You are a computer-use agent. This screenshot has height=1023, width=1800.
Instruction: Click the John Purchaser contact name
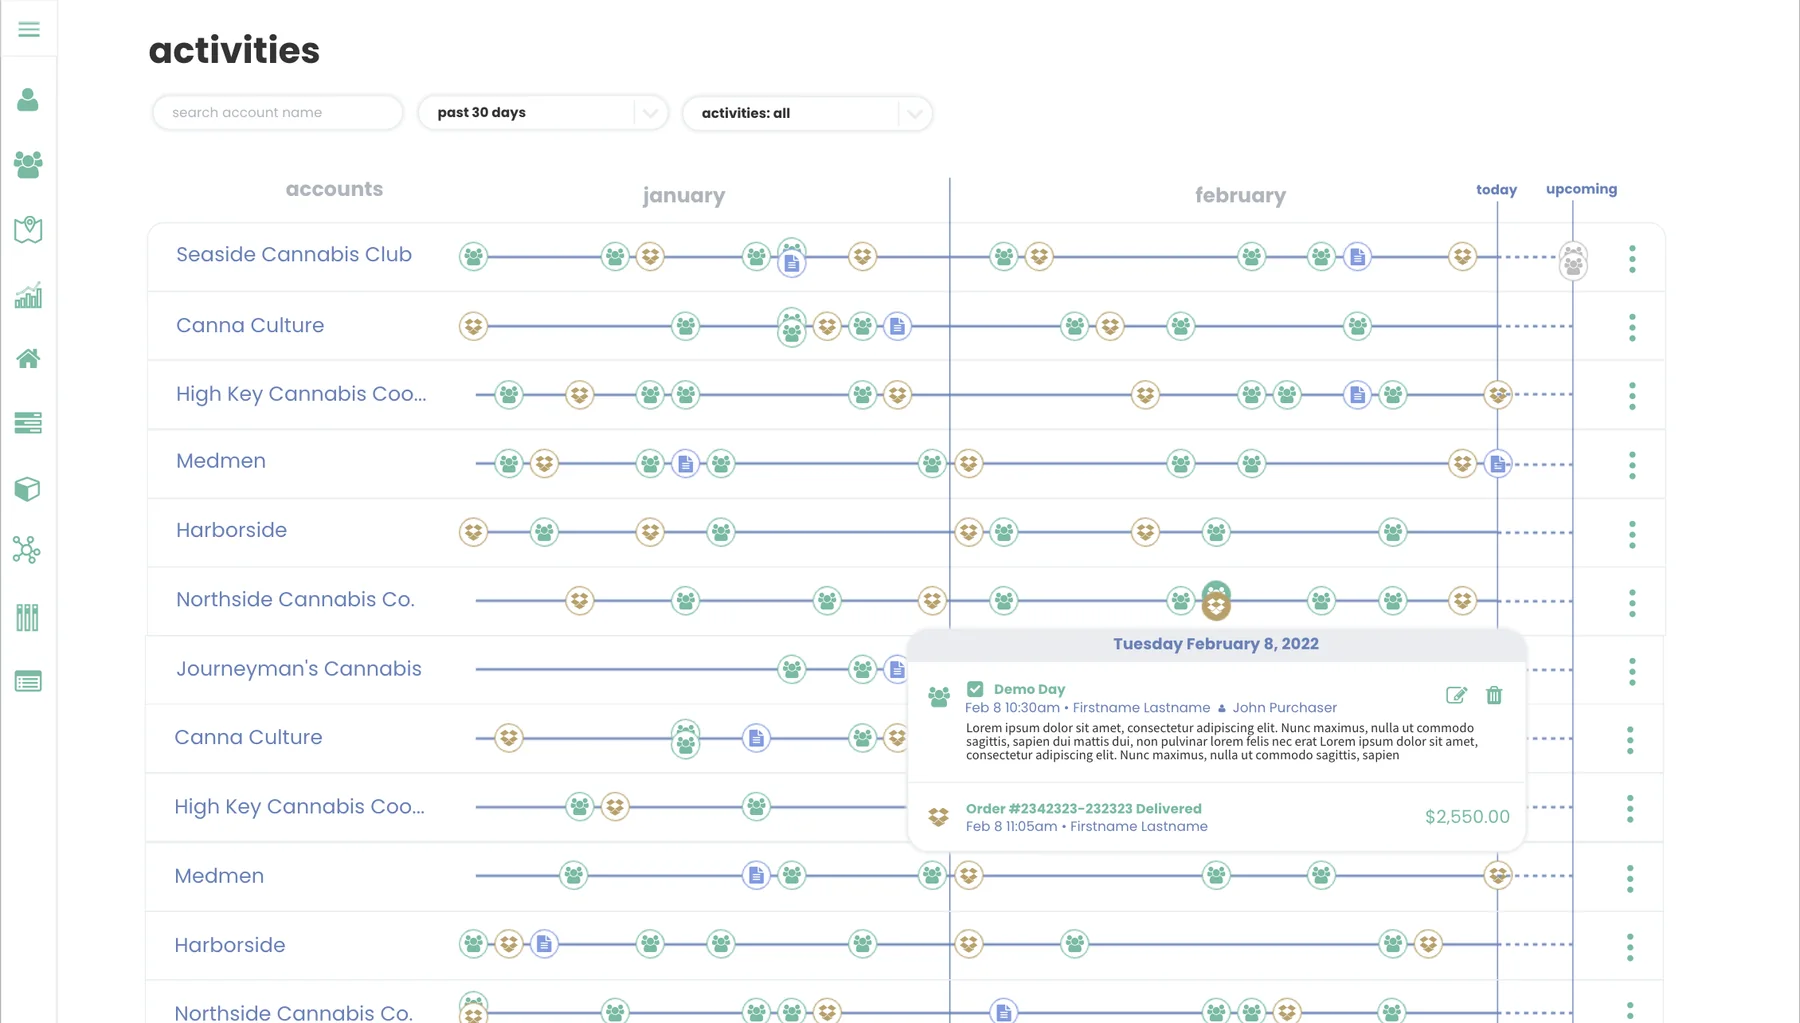click(1284, 708)
